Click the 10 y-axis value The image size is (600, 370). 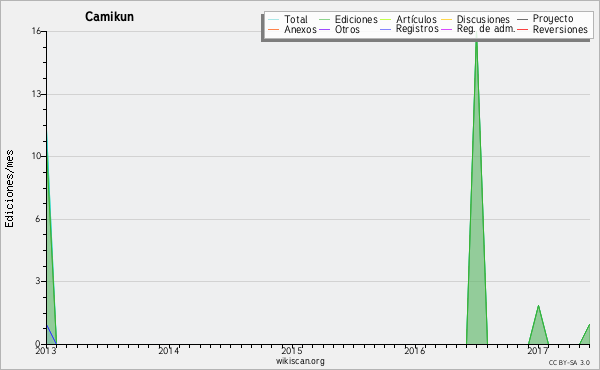36,156
